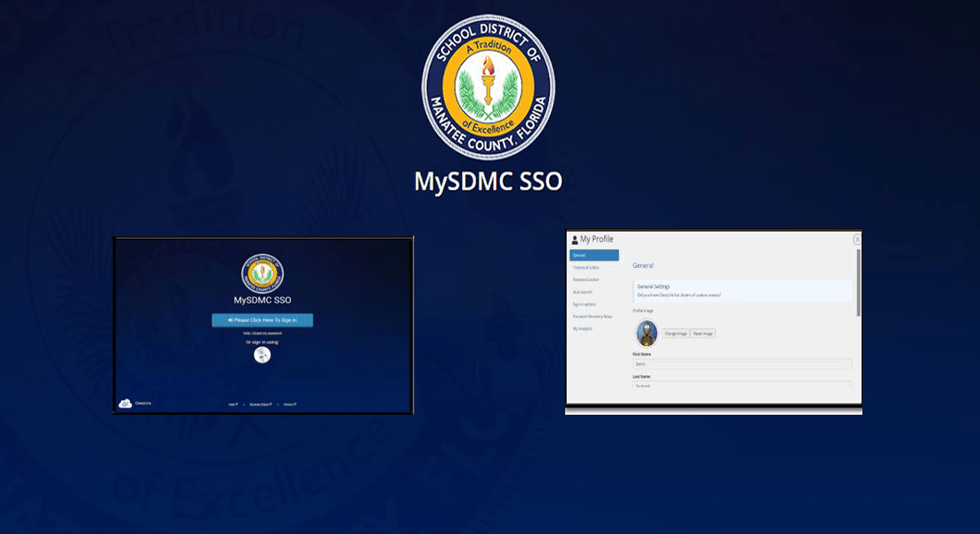
Task: Open the login screen thumbnail image
Action: [263, 325]
